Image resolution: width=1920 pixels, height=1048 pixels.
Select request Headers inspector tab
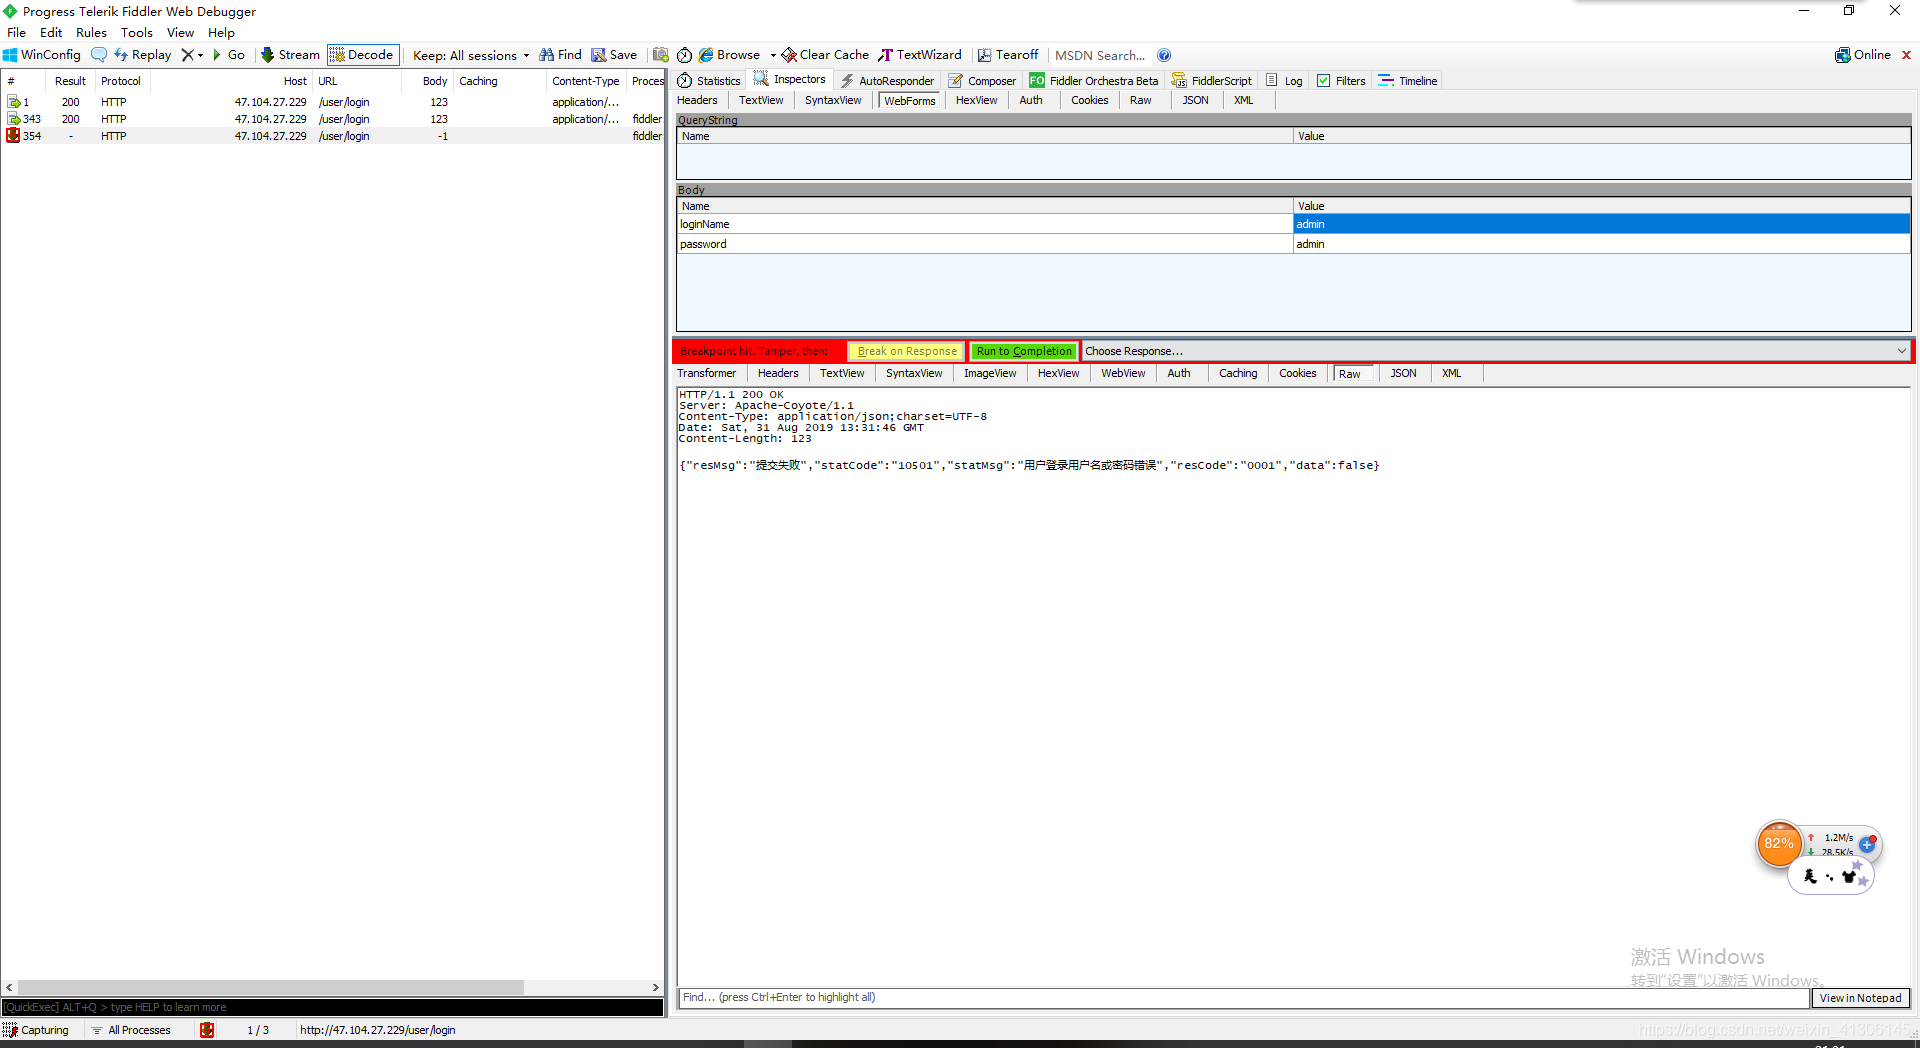(697, 100)
